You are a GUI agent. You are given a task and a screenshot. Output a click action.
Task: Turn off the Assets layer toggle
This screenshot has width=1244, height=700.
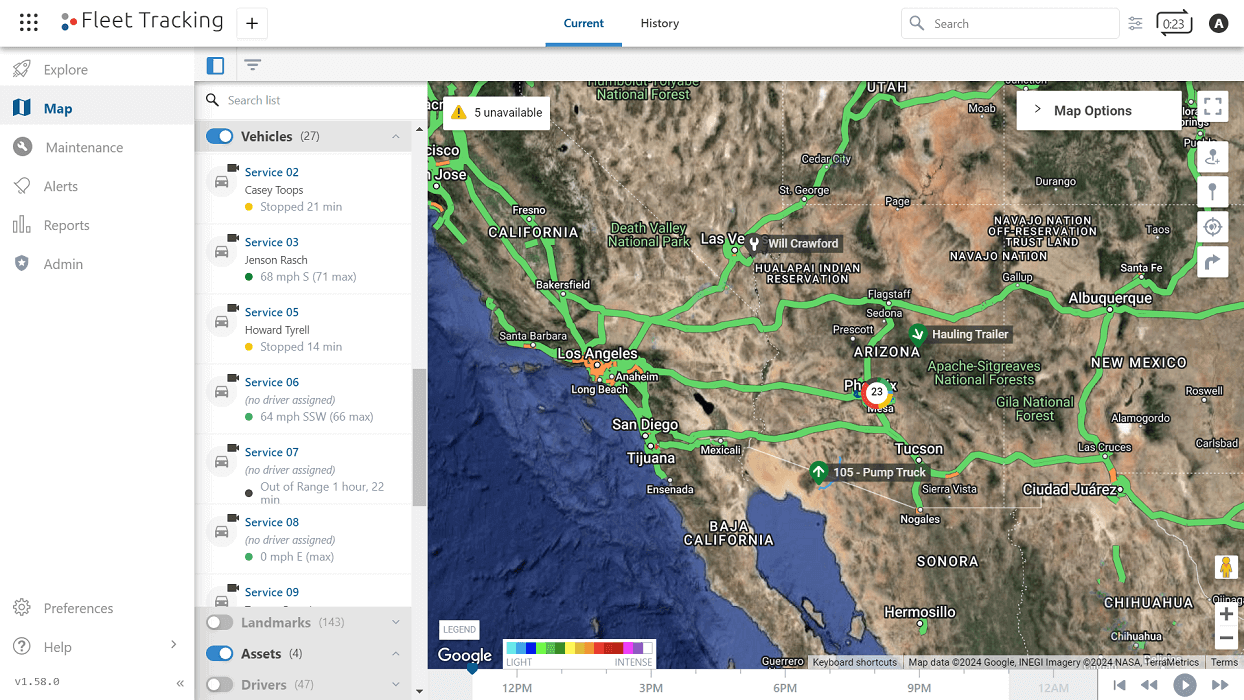[219, 653]
